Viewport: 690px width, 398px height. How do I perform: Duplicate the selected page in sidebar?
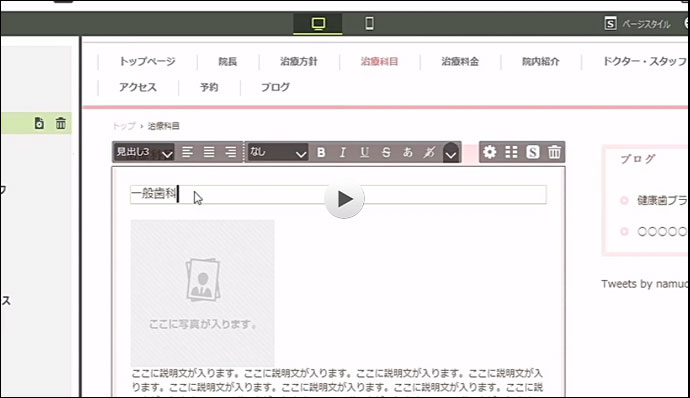click(39, 123)
